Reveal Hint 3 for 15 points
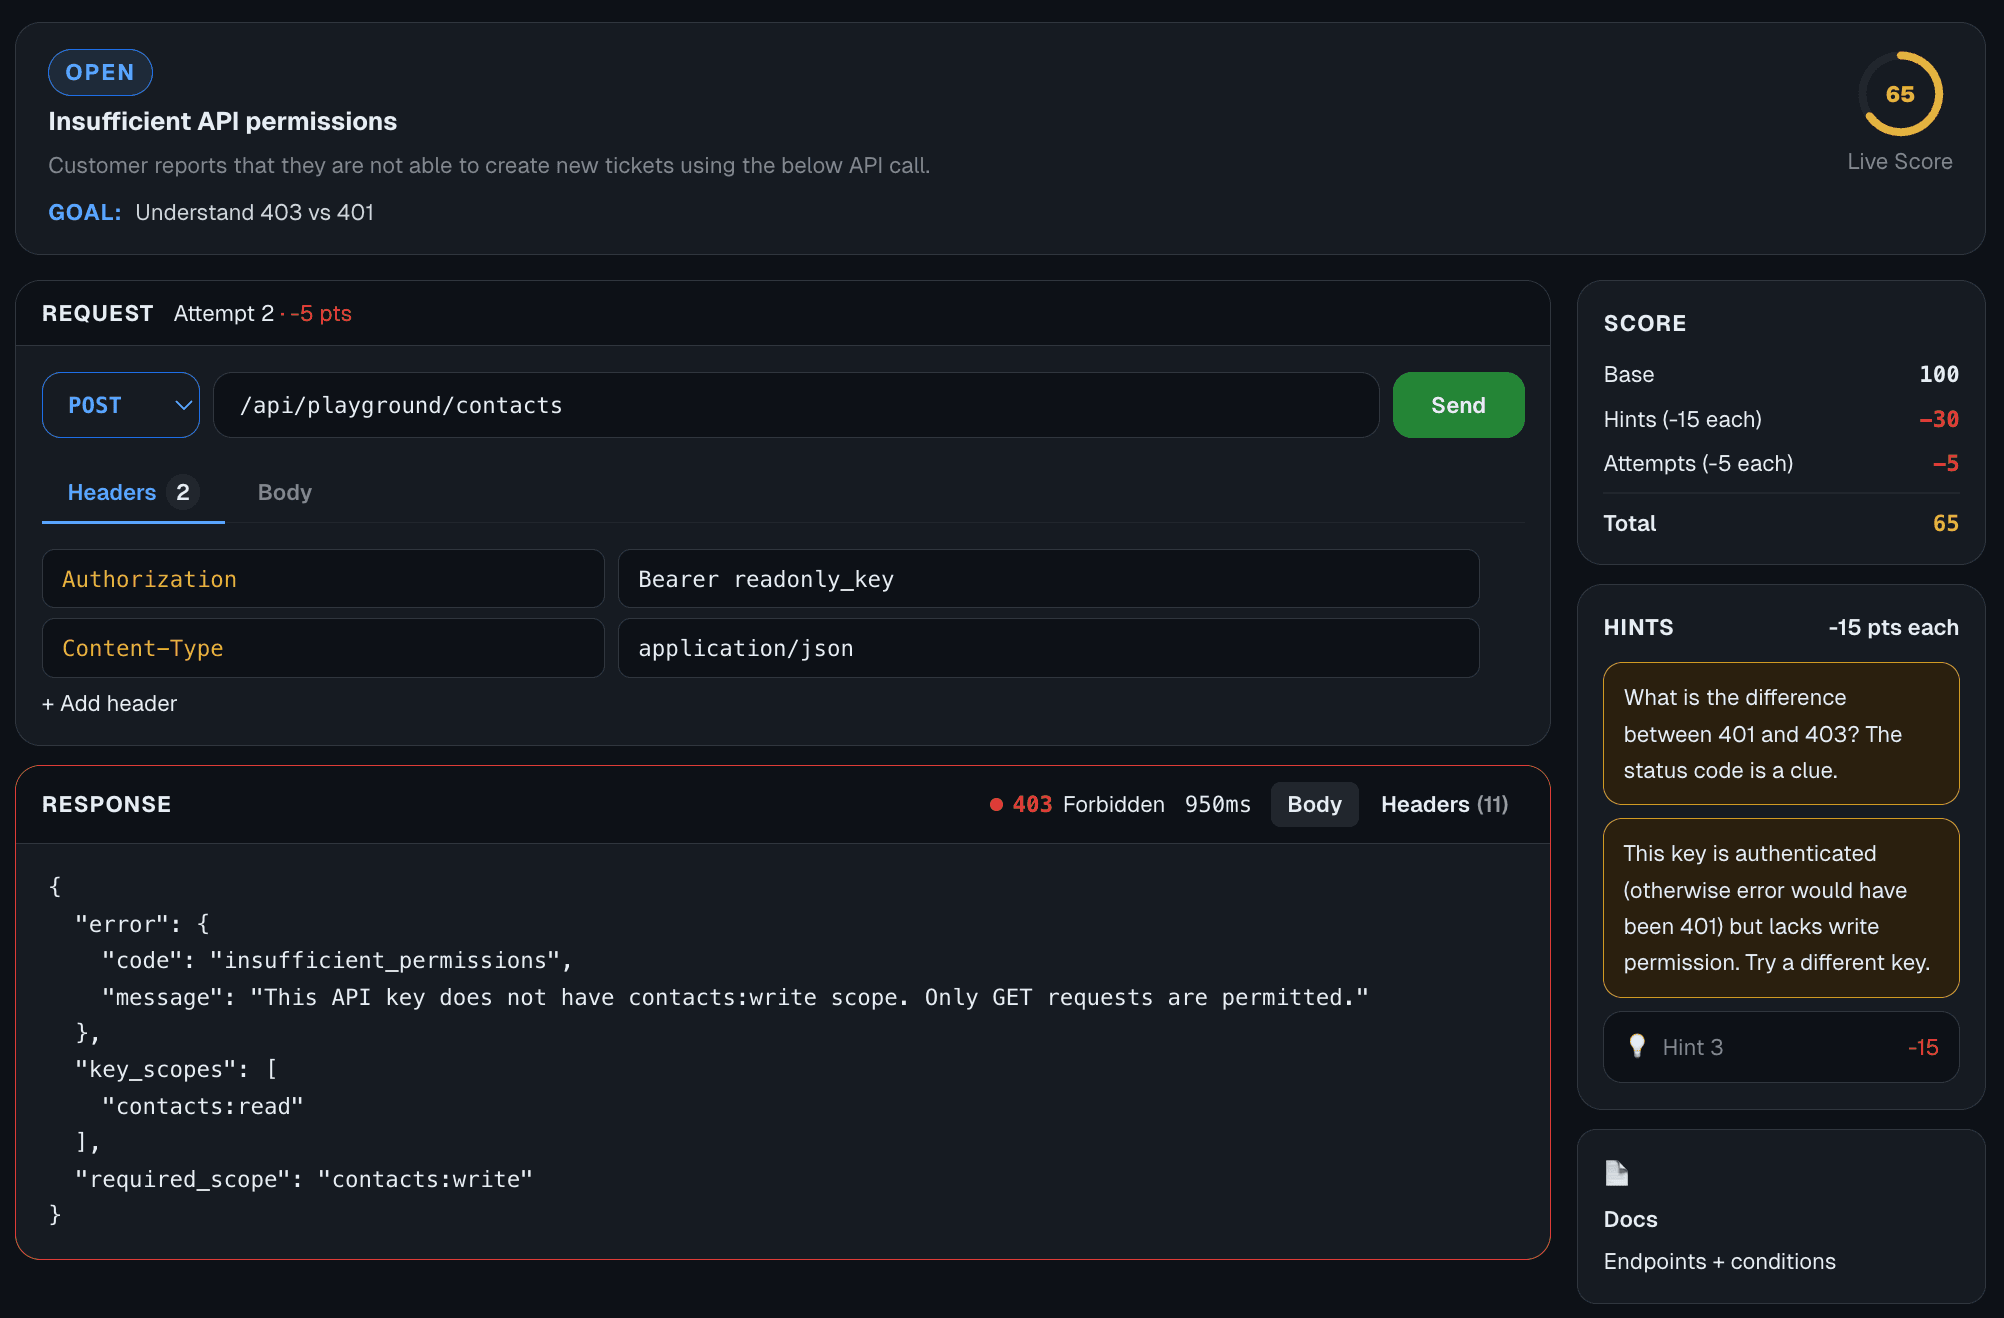 1780,1046
